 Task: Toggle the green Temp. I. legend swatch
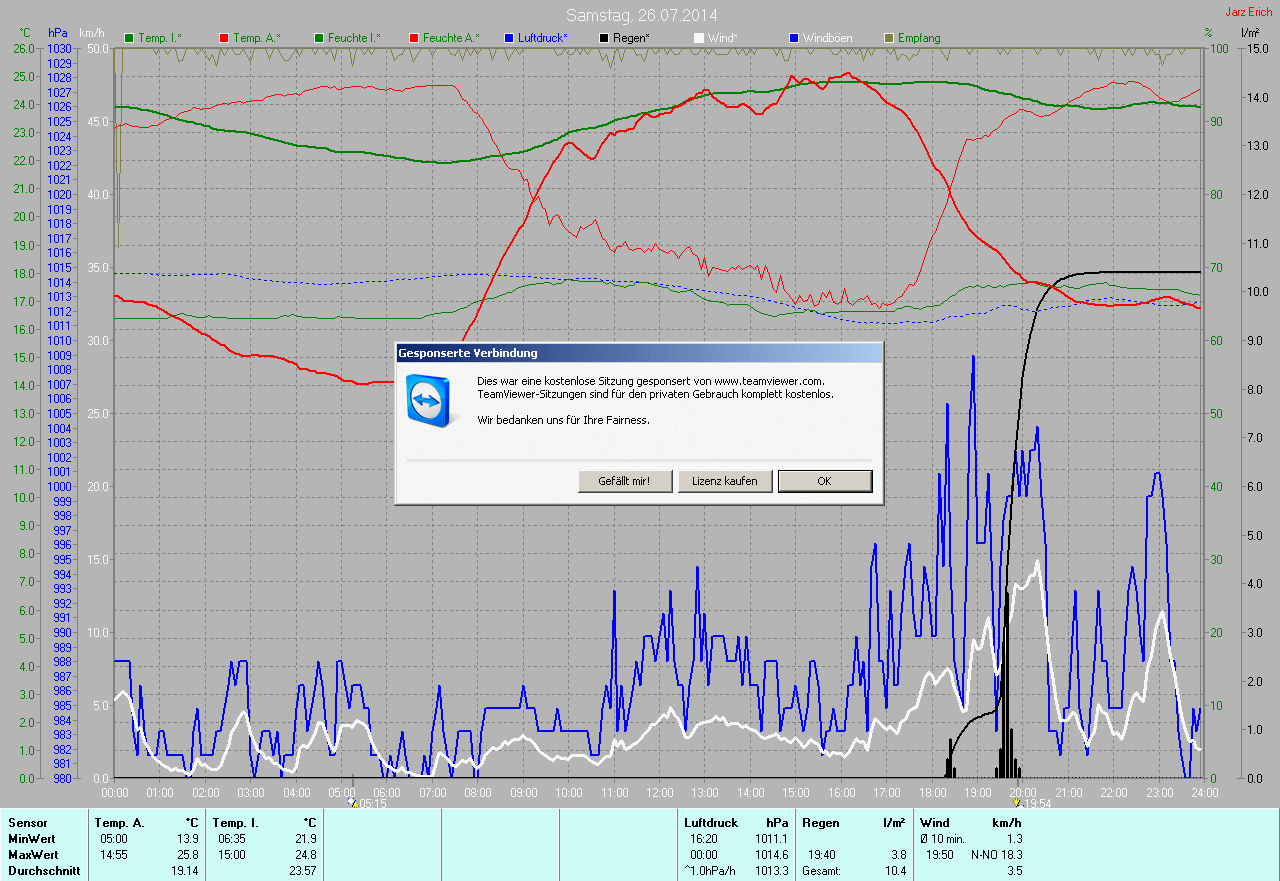point(129,38)
